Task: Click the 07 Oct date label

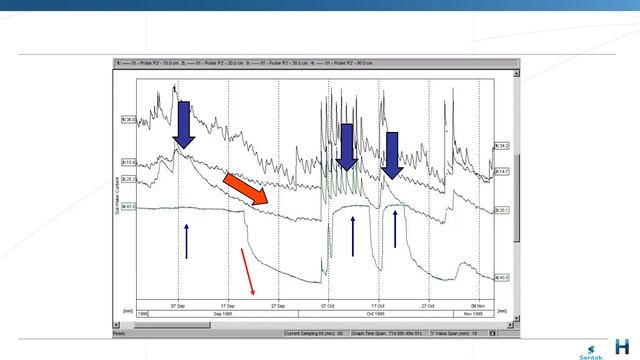Action: pyautogui.click(x=328, y=306)
